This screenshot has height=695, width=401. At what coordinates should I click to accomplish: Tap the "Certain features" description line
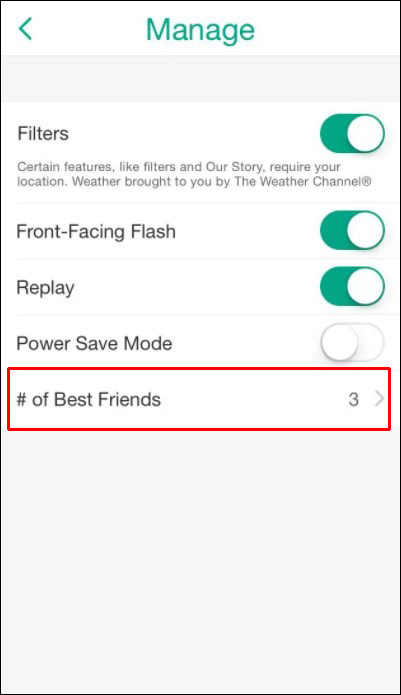179,167
